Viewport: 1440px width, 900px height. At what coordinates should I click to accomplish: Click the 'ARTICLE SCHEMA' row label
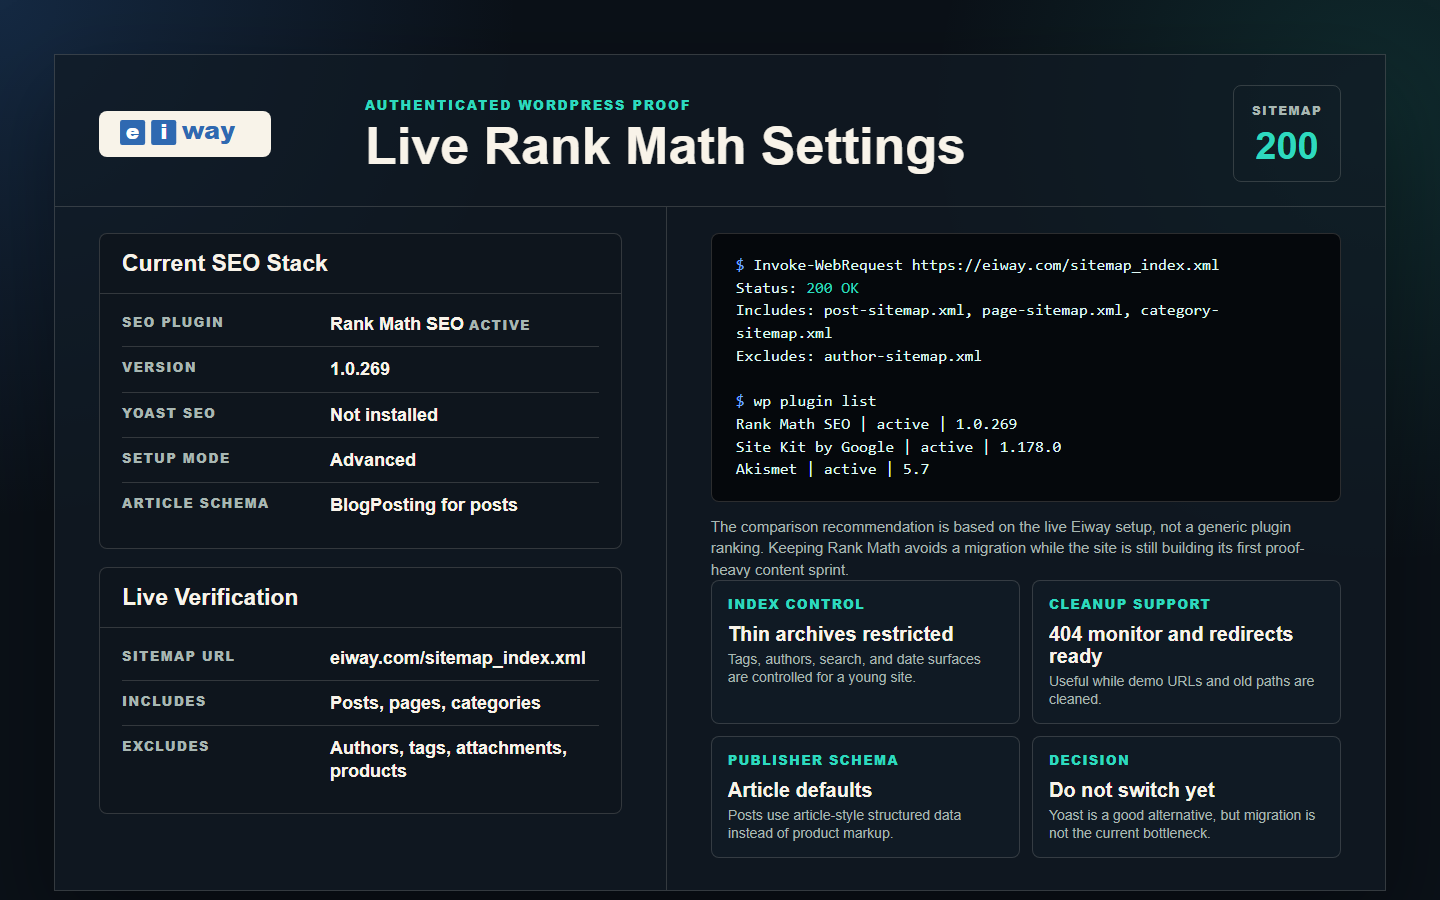tap(195, 503)
